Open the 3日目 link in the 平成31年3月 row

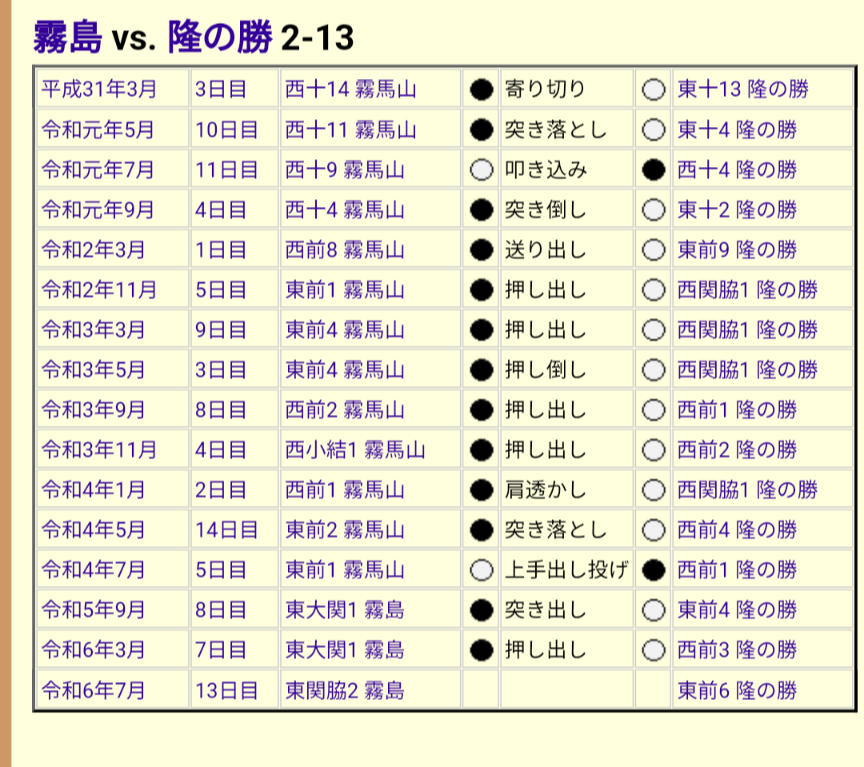coord(220,89)
